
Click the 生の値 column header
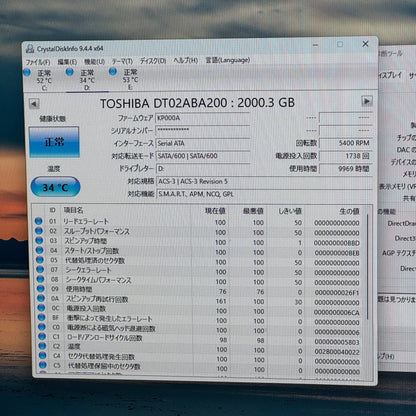click(x=349, y=211)
